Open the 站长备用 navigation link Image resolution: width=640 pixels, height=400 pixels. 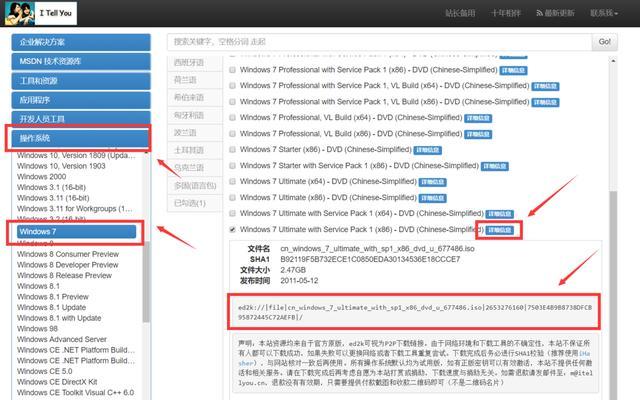460,13
